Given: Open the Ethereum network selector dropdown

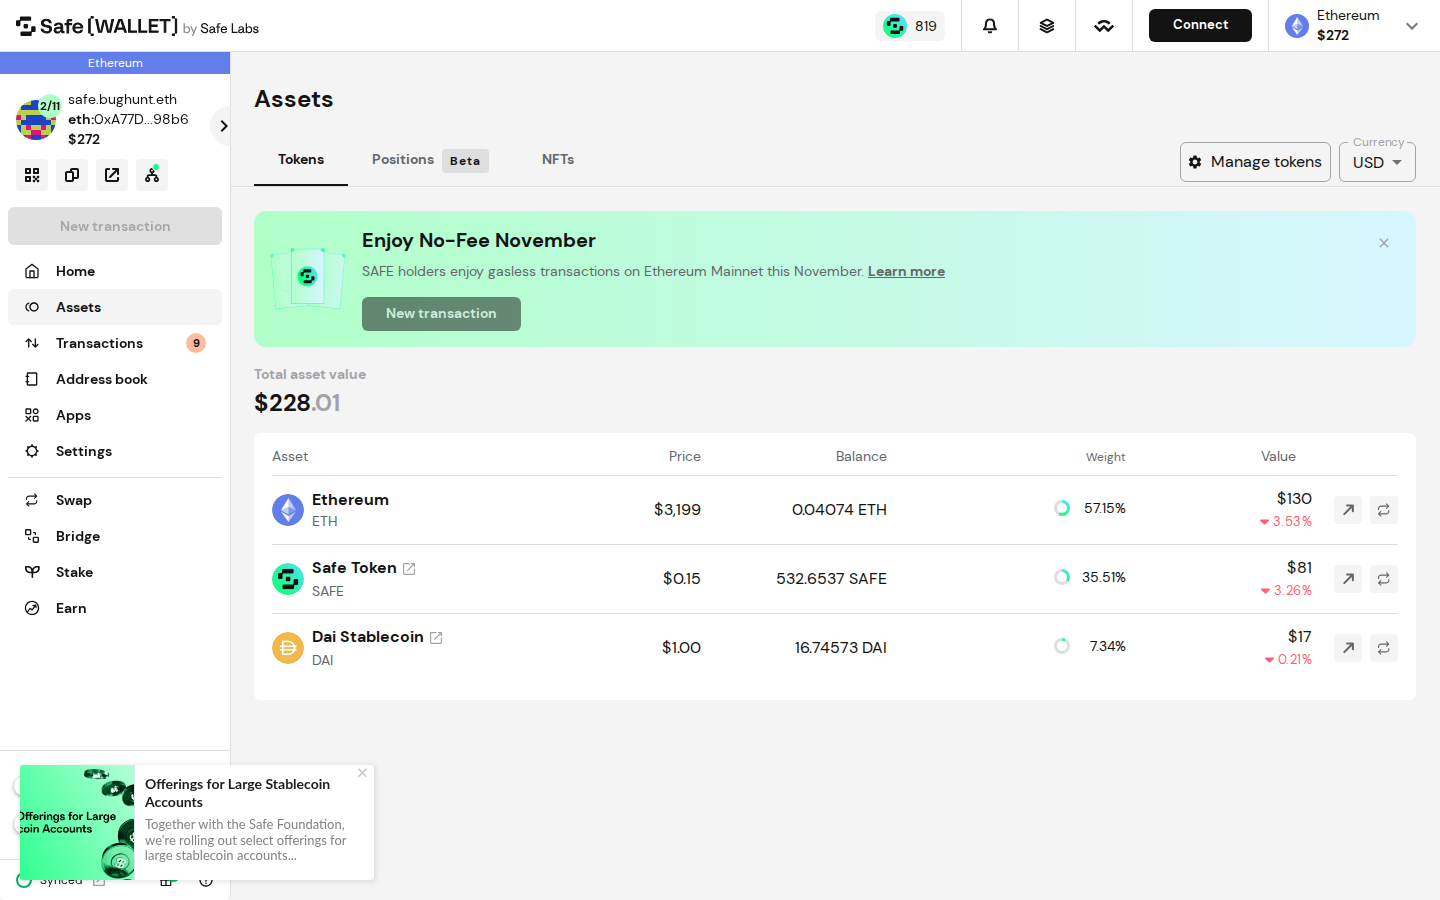Looking at the screenshot, I should coord(1354,26).
